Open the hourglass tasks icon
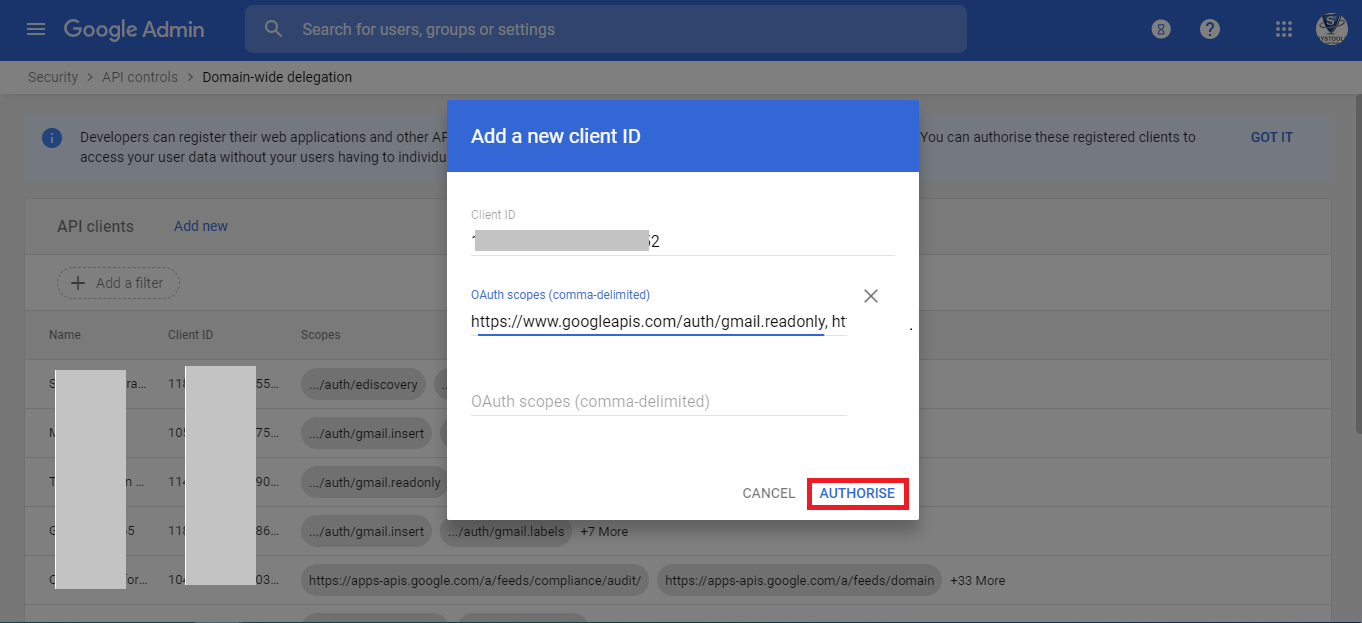Viewport: 1362px width, 623px height. tap(1161, 29)
